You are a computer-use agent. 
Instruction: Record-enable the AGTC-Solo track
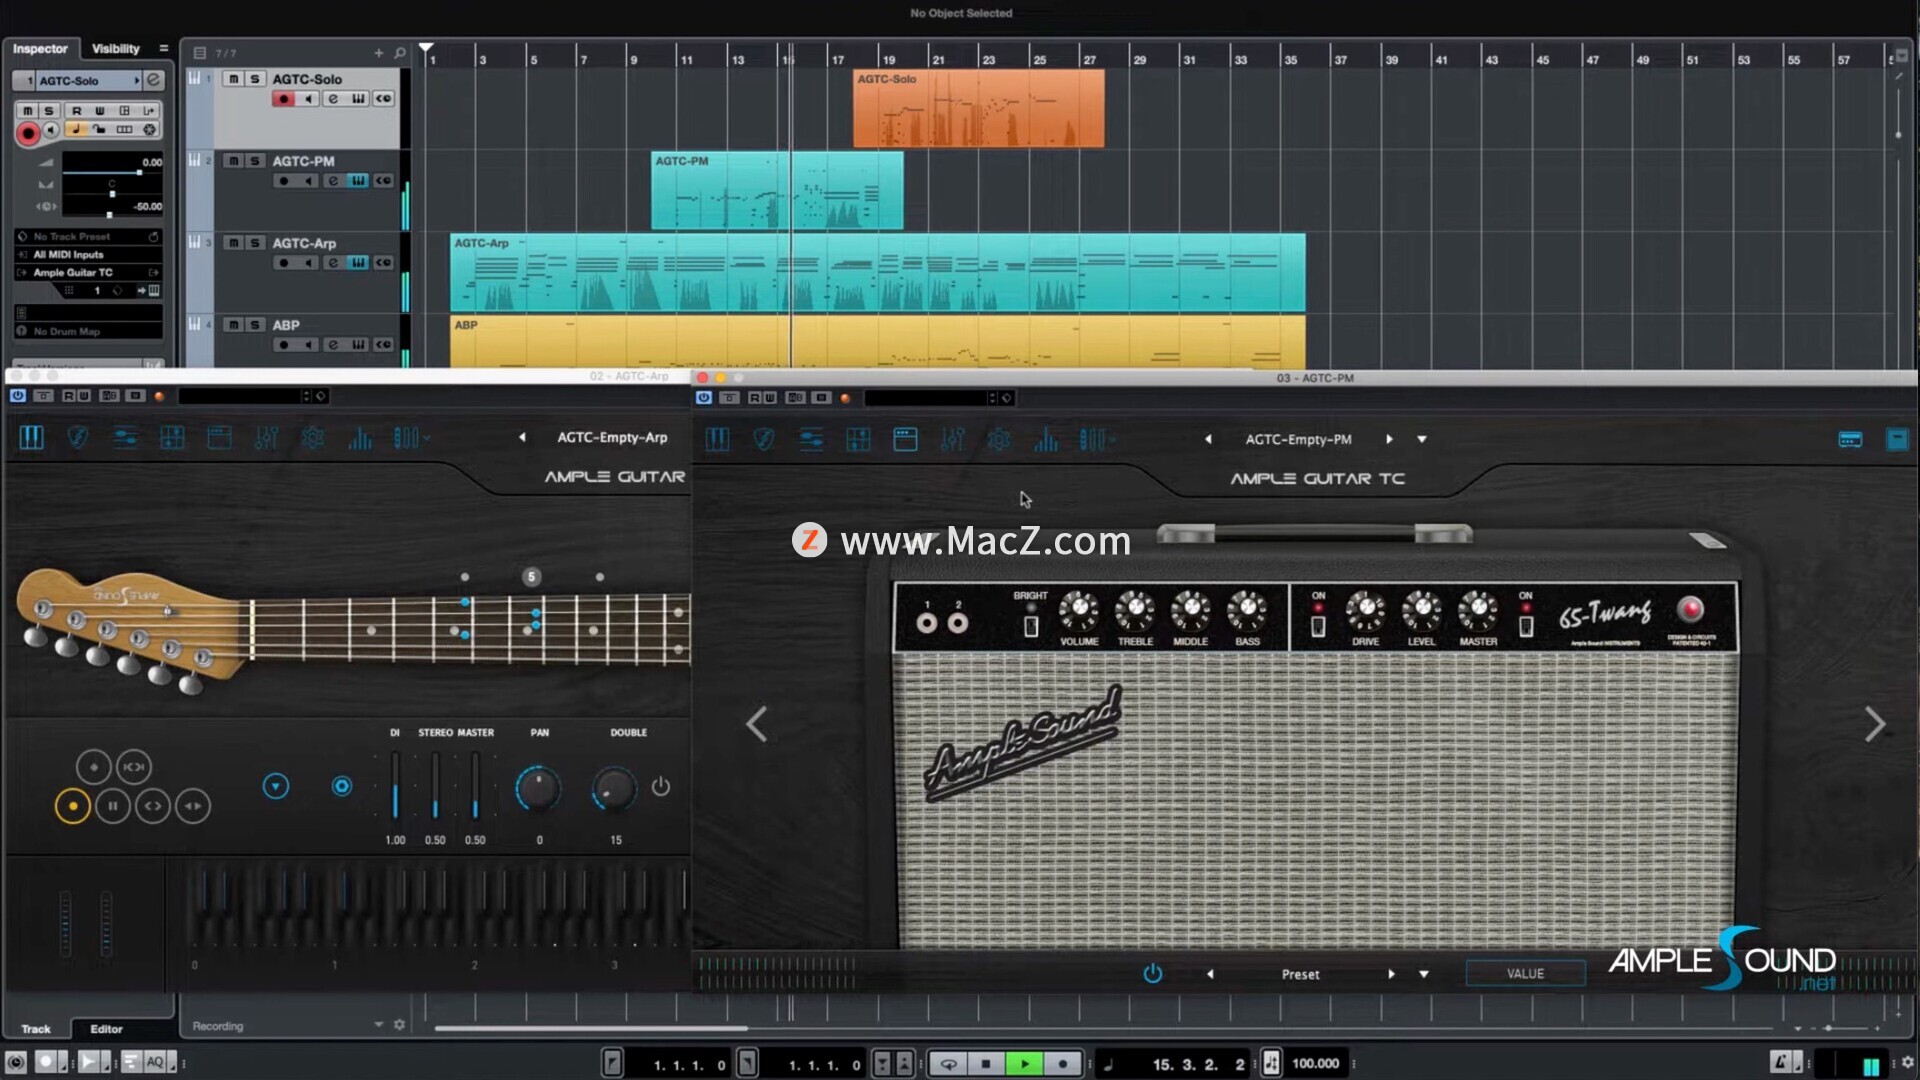point(283,99)
